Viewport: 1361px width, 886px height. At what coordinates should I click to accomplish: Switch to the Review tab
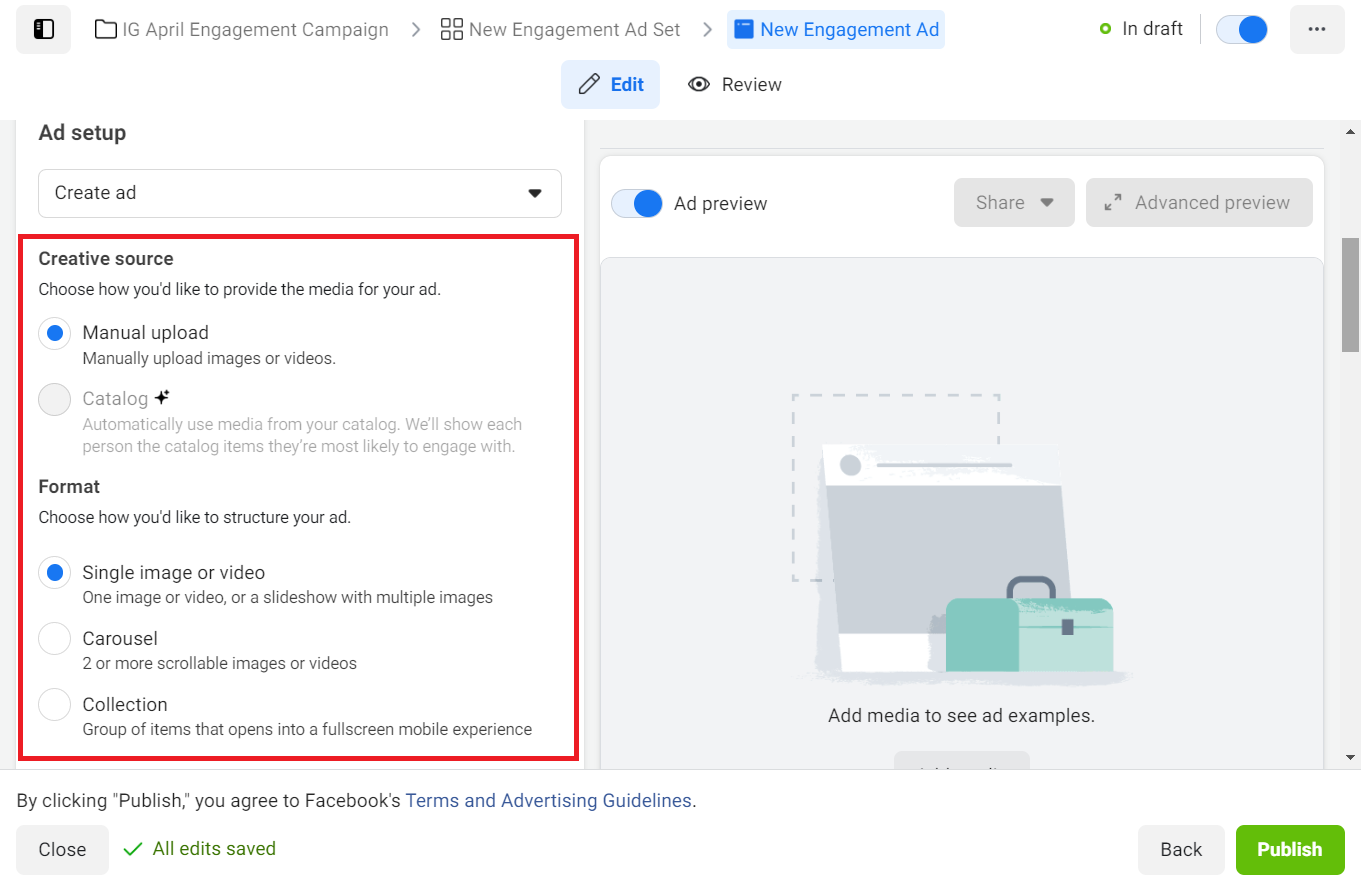point(735,84)
